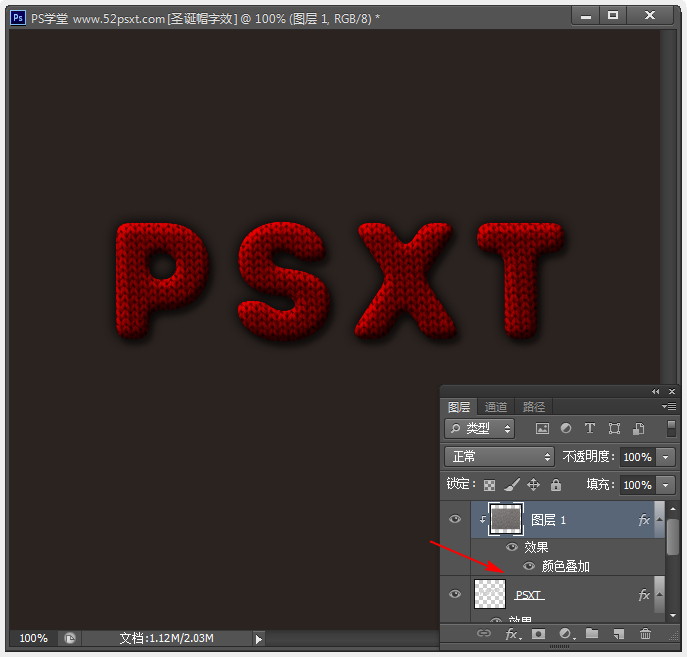
Task: Click the Photoshop Ps icon in title bar
Action: point(18,18)
